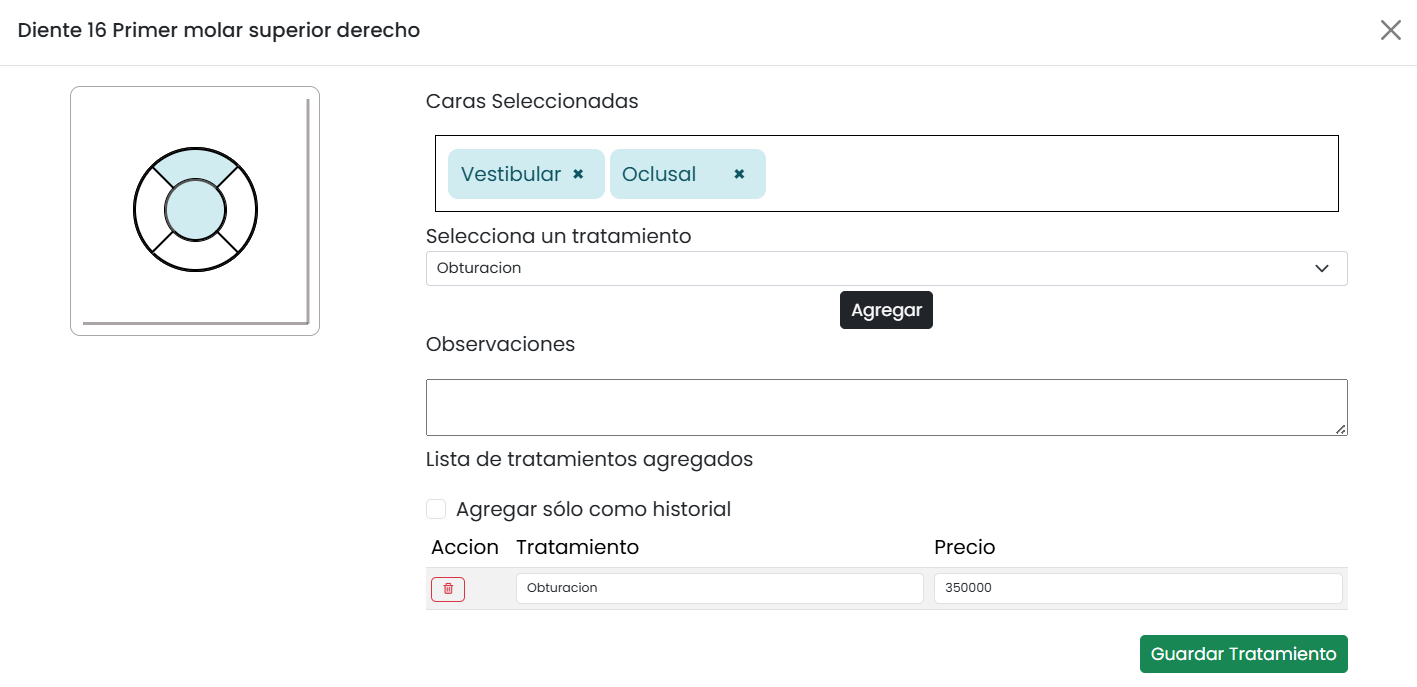Remove the Vestibular face using its x icon
The image size is (1417, 687).
click(578, 173)
